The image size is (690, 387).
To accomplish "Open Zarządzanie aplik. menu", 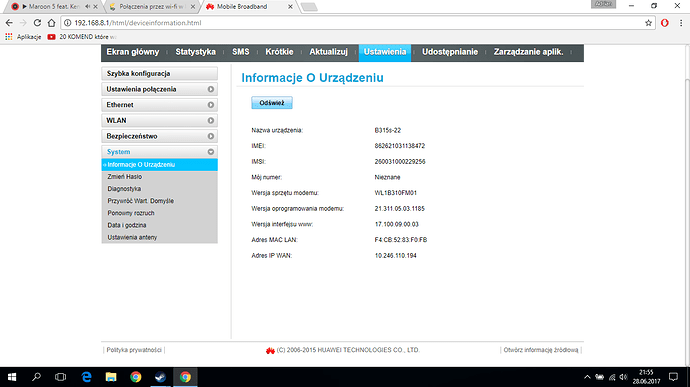I will [528, 52].
